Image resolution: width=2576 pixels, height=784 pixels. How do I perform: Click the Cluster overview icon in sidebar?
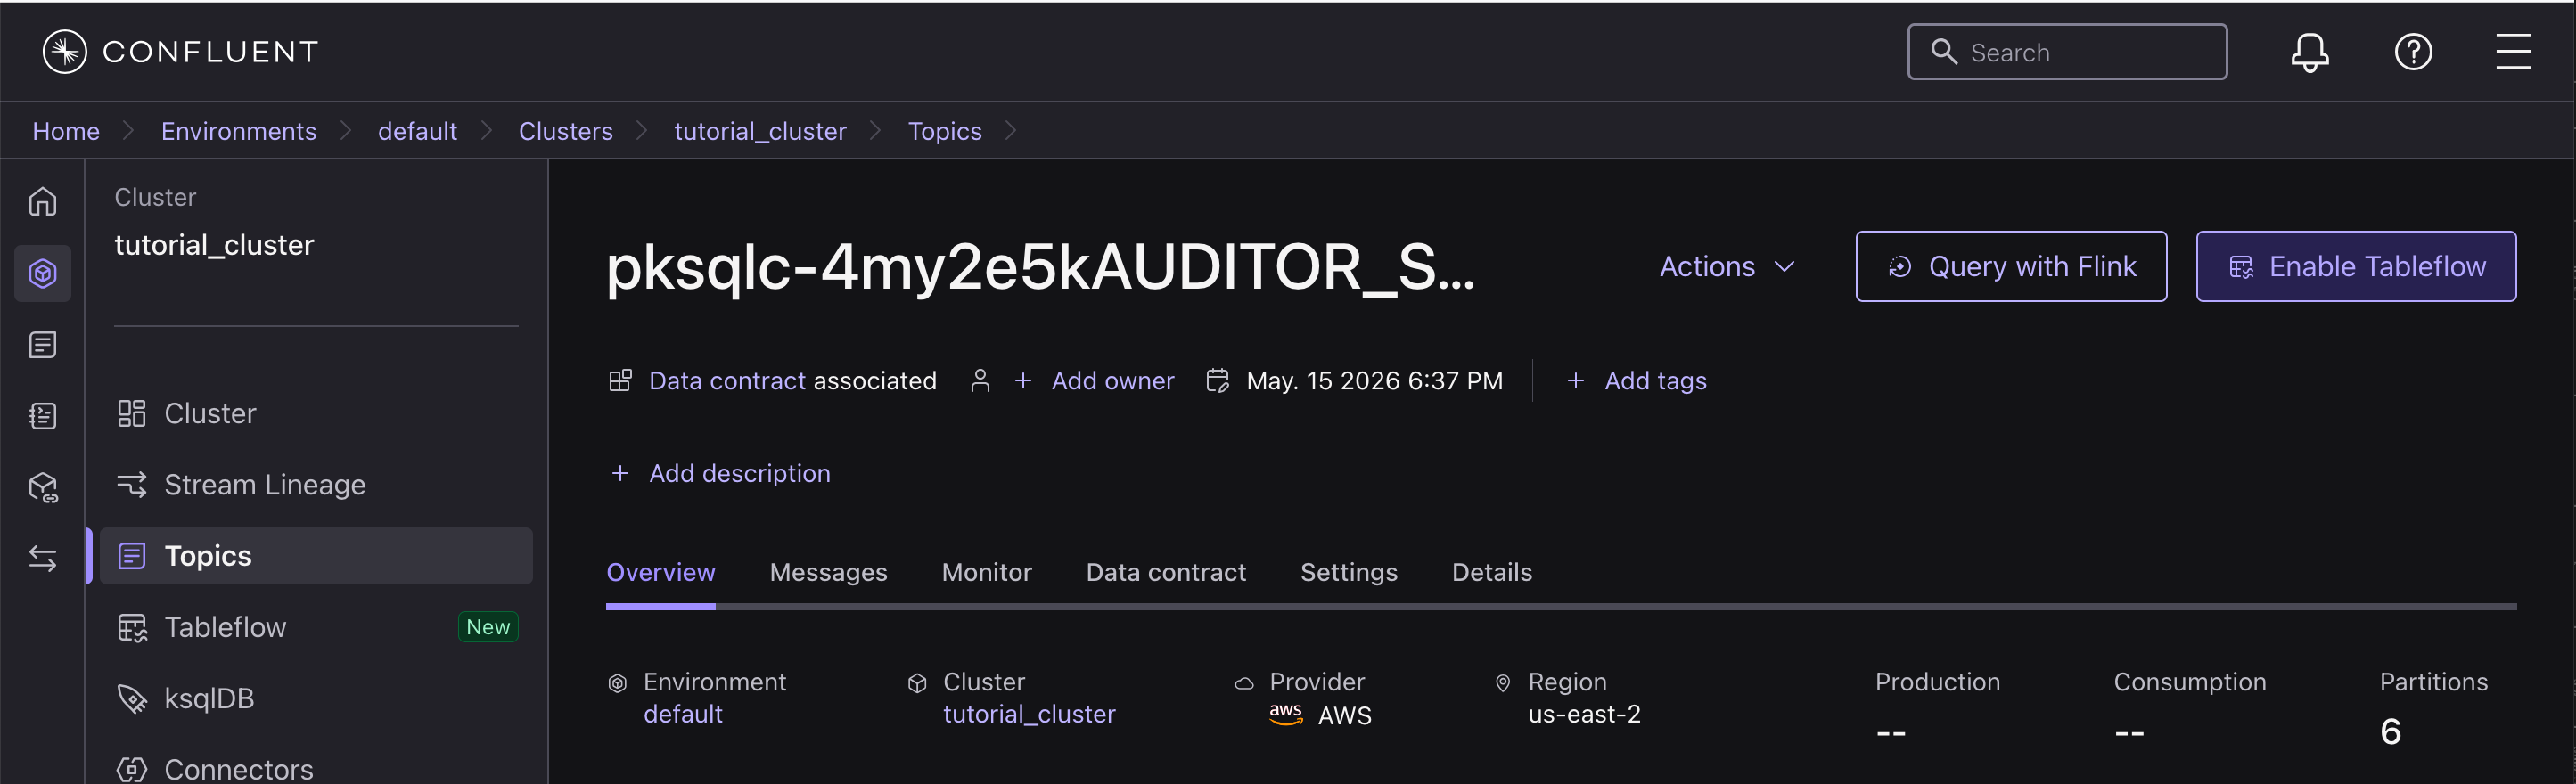pyautogui.click(x=132, y=413)
